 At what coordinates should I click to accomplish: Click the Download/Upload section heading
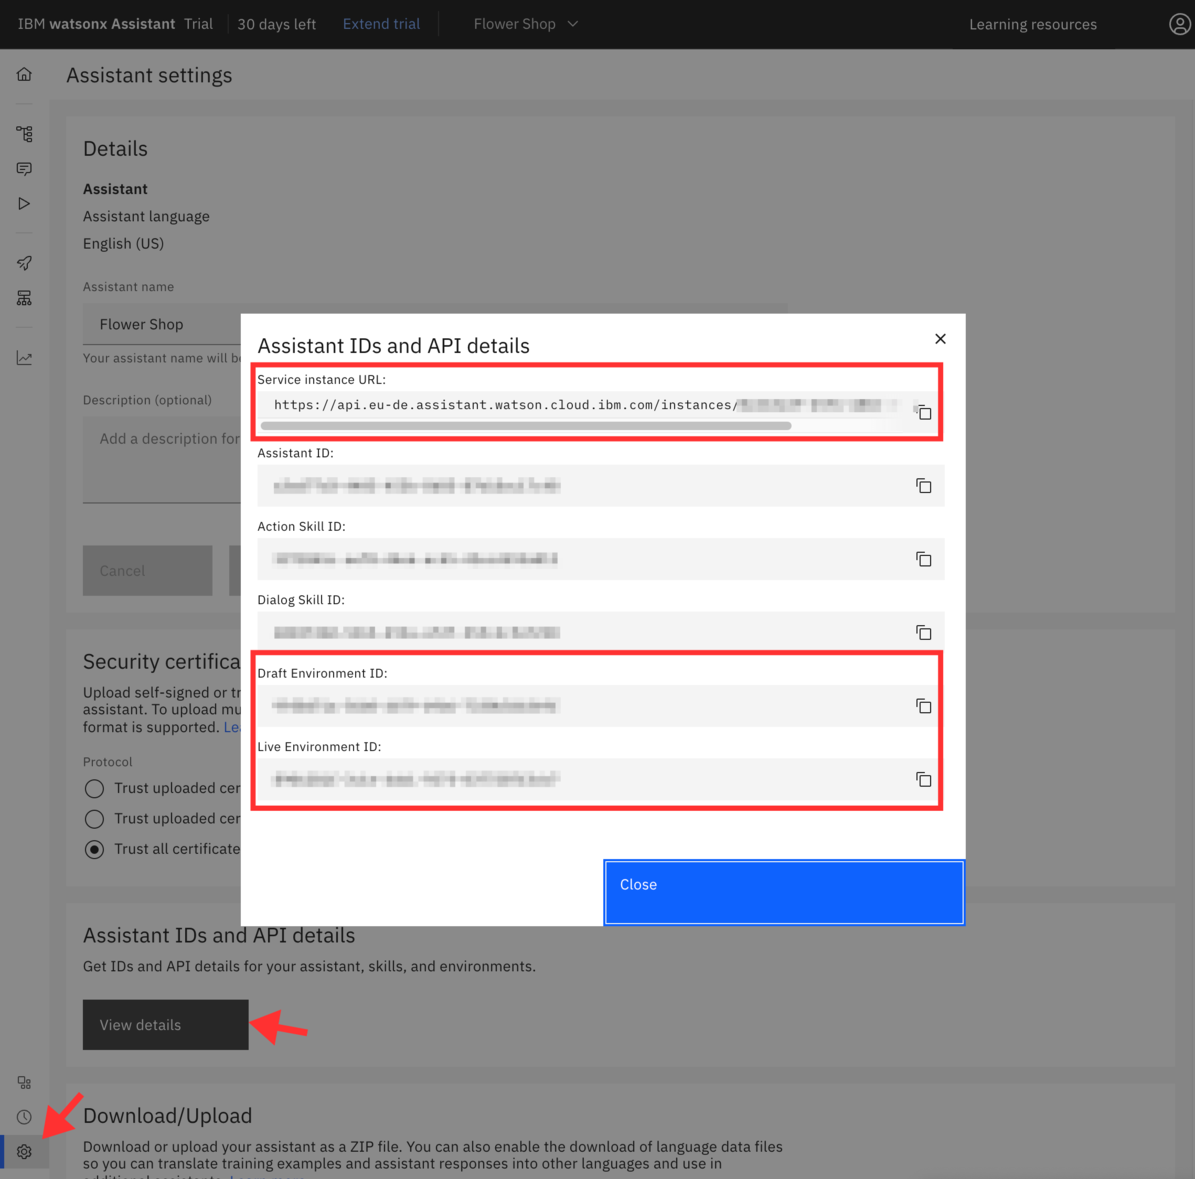pos(168,1115)
